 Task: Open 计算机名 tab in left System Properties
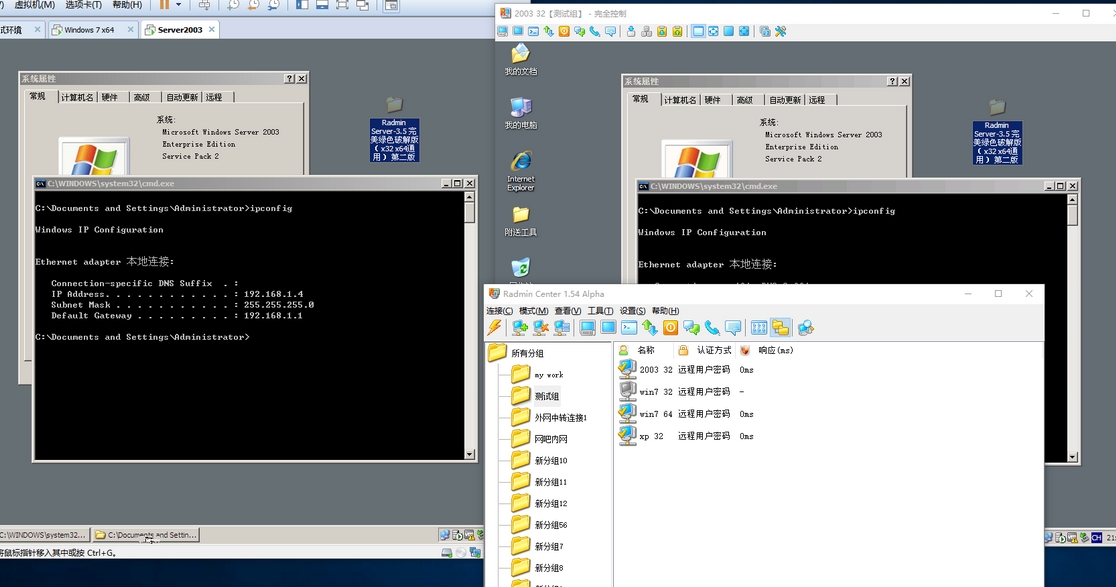(x=77, y=97)
